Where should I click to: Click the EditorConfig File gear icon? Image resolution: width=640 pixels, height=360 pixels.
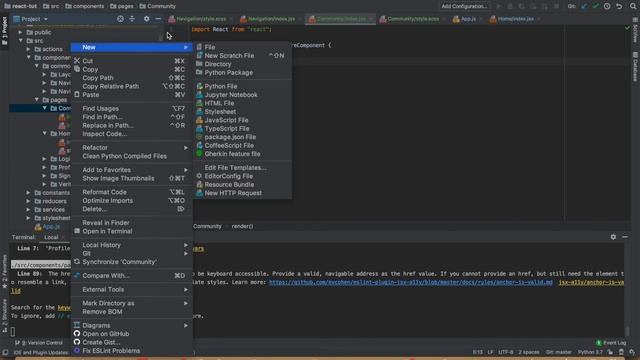click(199, 176)
